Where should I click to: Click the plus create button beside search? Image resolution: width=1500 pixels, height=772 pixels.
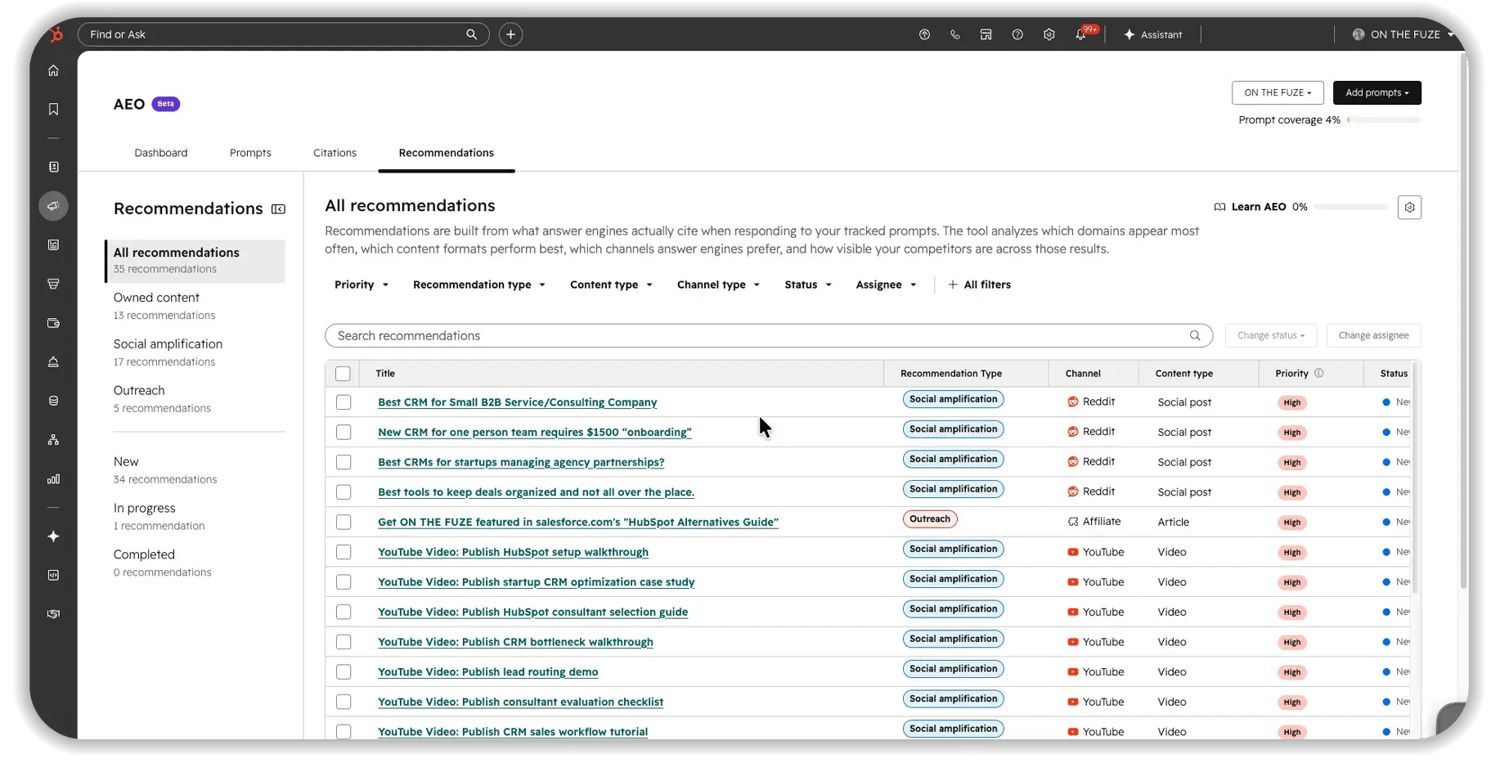[x=511, y=34]
